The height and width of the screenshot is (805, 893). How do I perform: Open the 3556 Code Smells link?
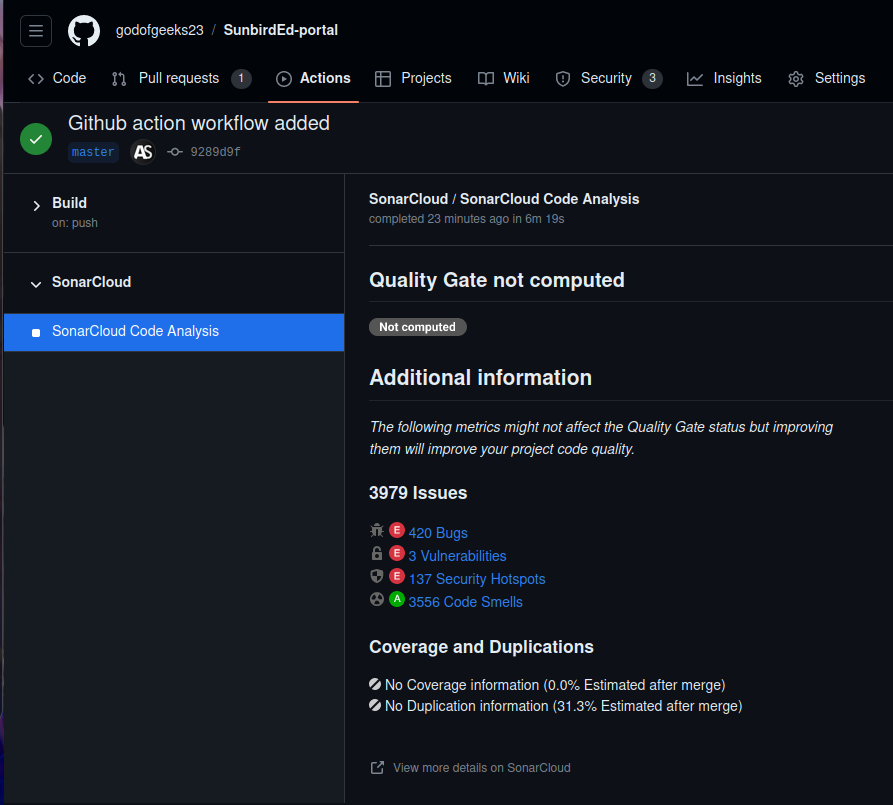click(465, 601)
